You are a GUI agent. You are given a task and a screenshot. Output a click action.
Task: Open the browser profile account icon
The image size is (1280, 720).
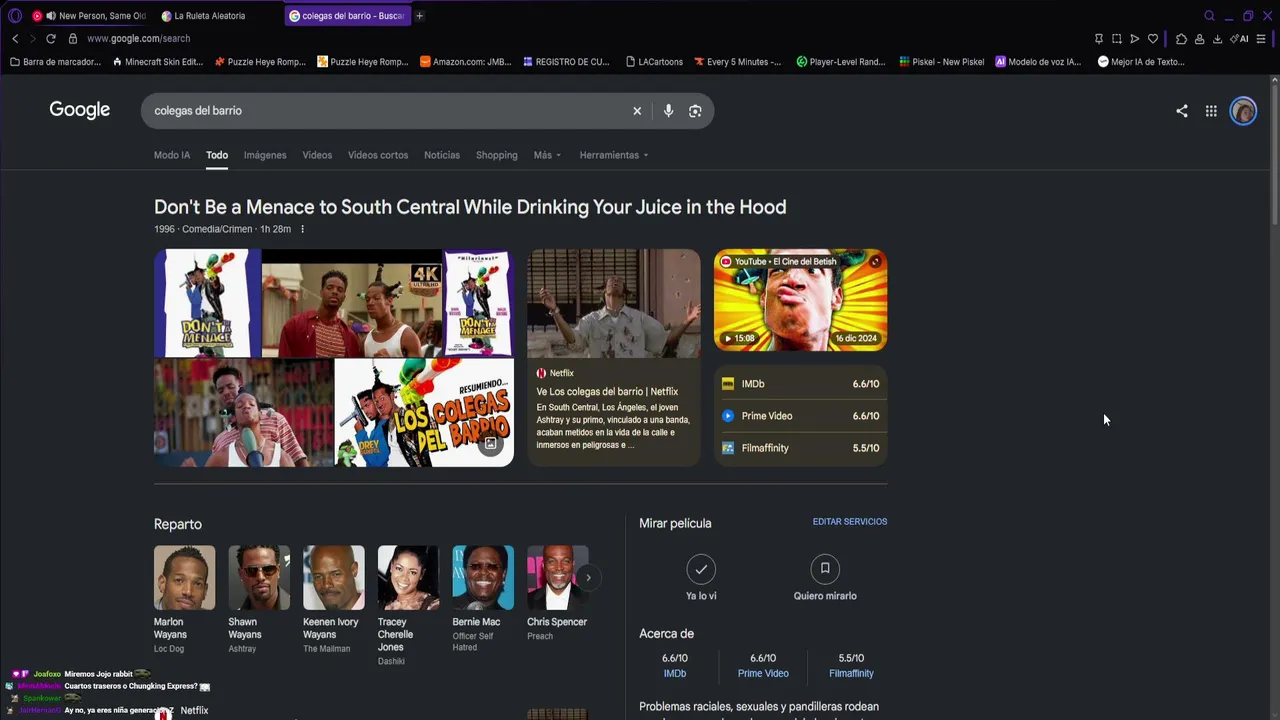[1199, 39]
